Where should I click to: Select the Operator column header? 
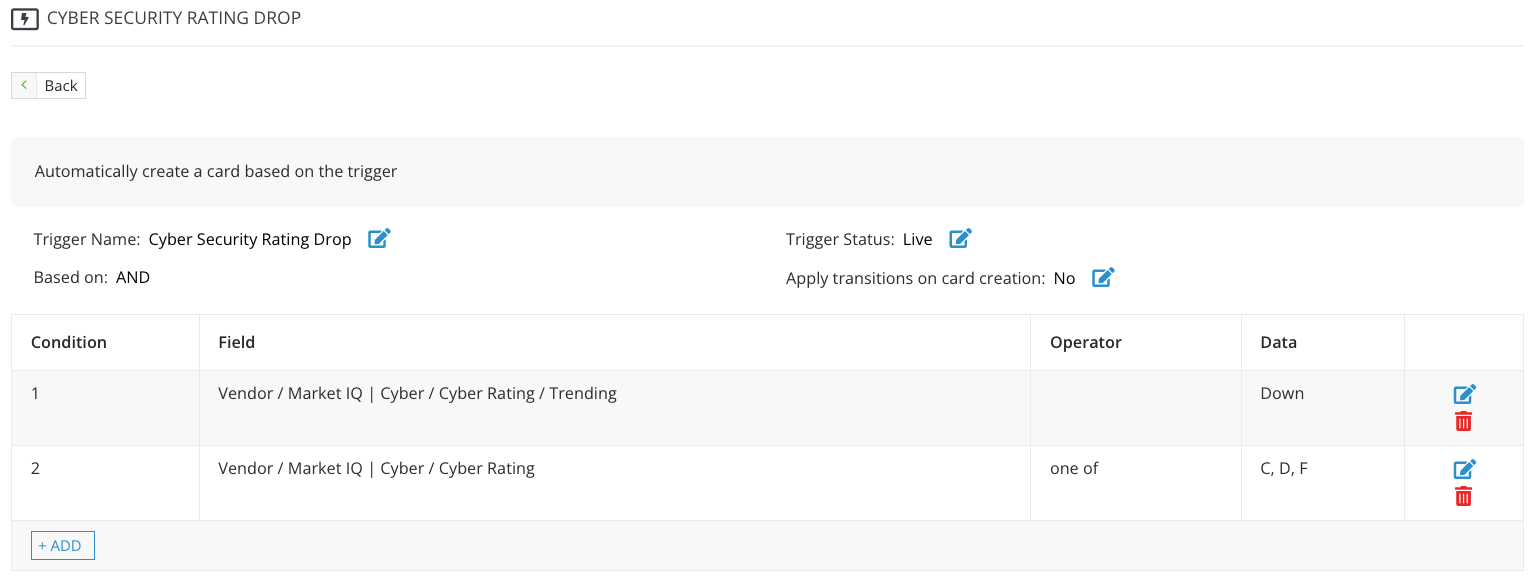tap(1085, 342)
